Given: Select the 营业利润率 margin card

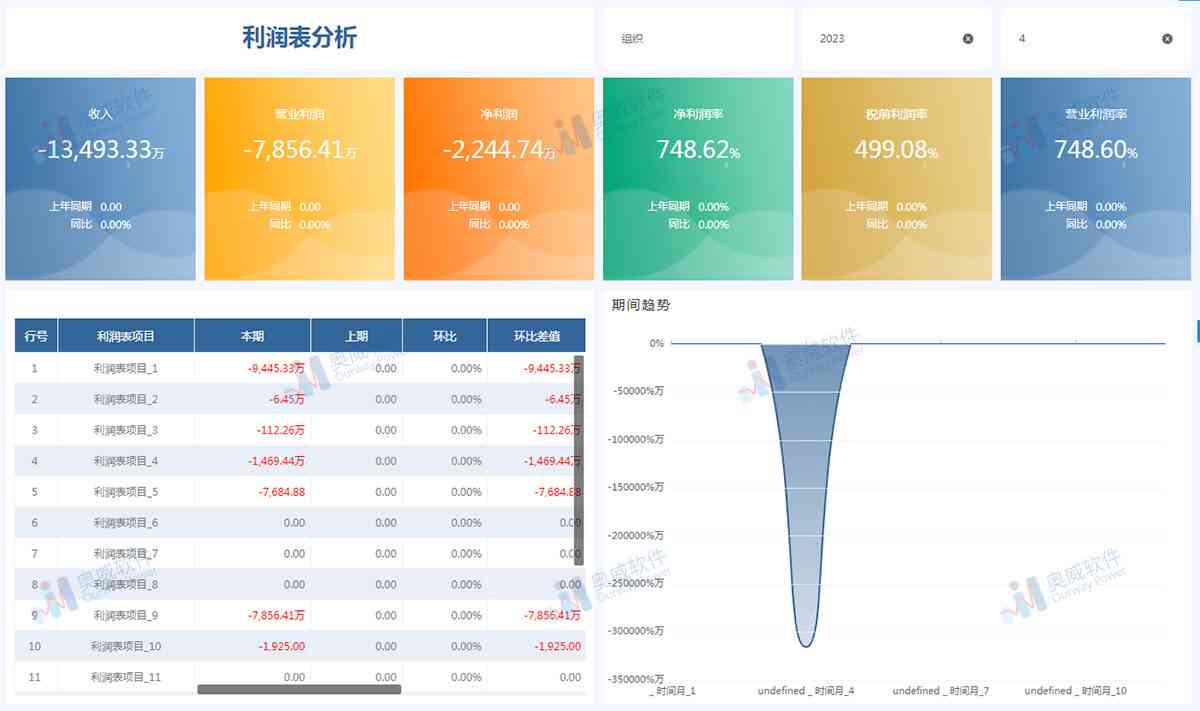Looking at the screenshot, I should [1094, 178].
